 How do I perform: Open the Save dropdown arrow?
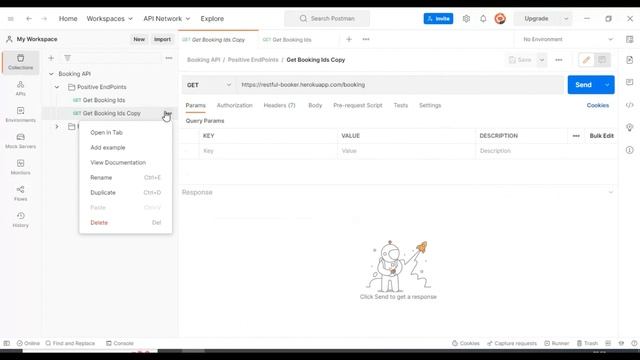(x=542, y=60)
